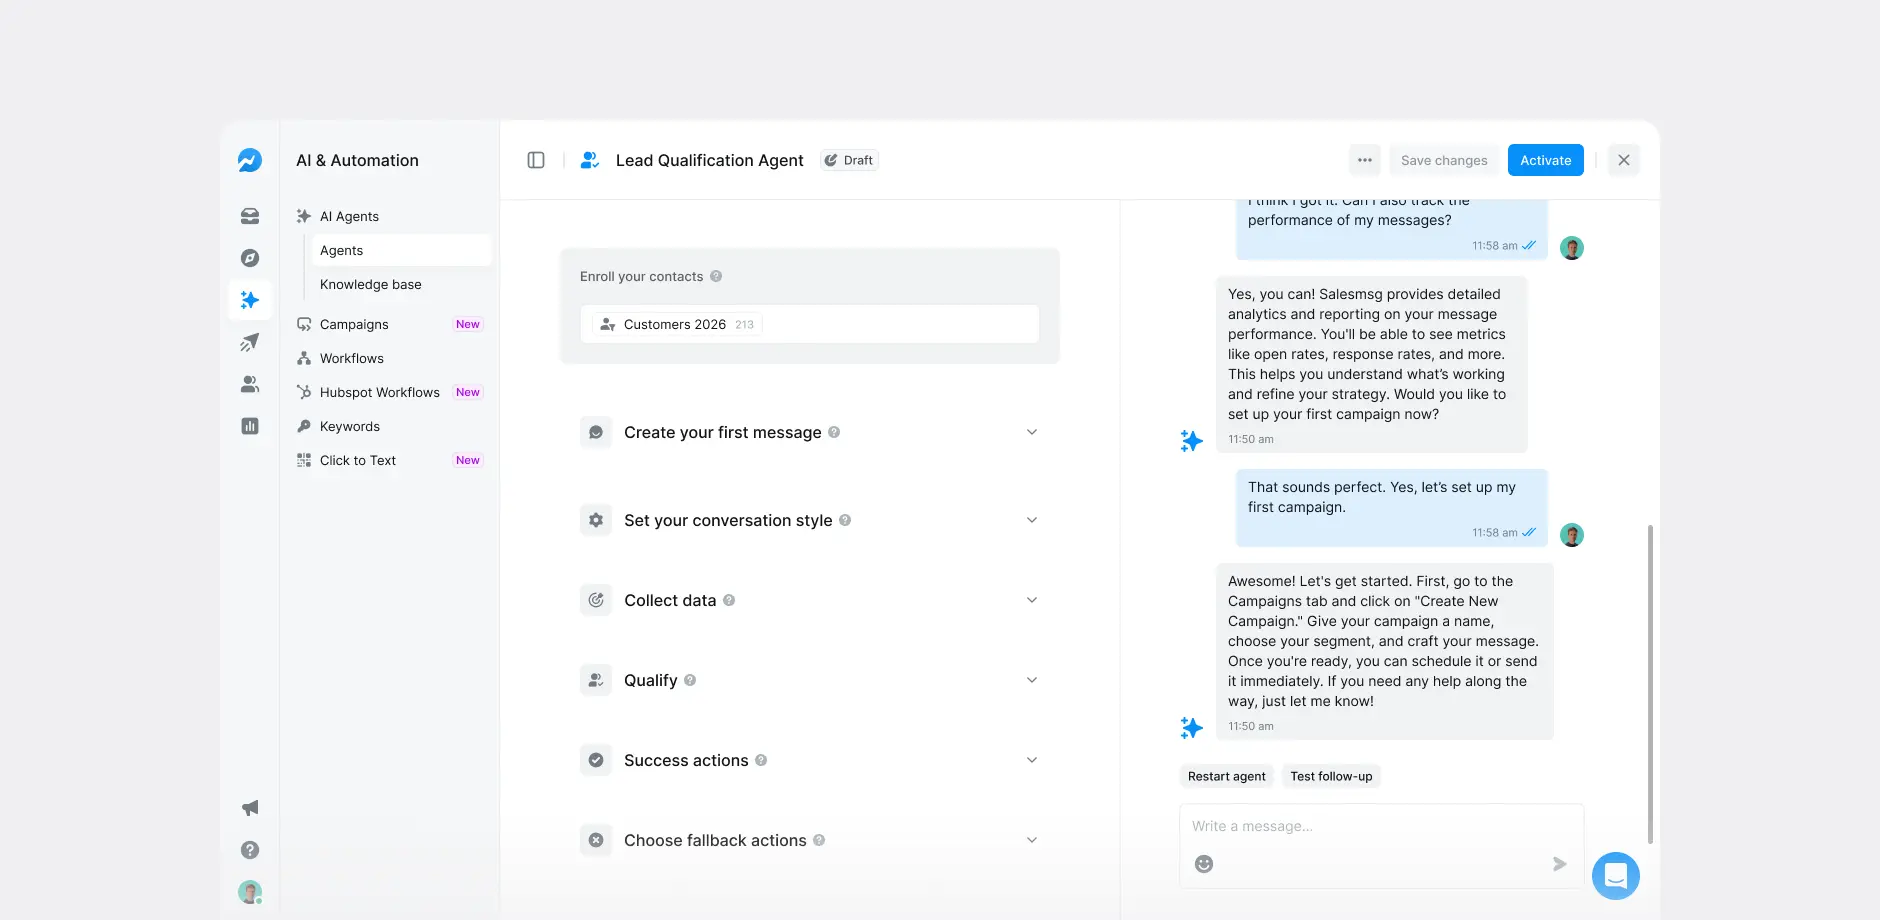Select the AI sparkle icon in rail

(x=250, y=300)
